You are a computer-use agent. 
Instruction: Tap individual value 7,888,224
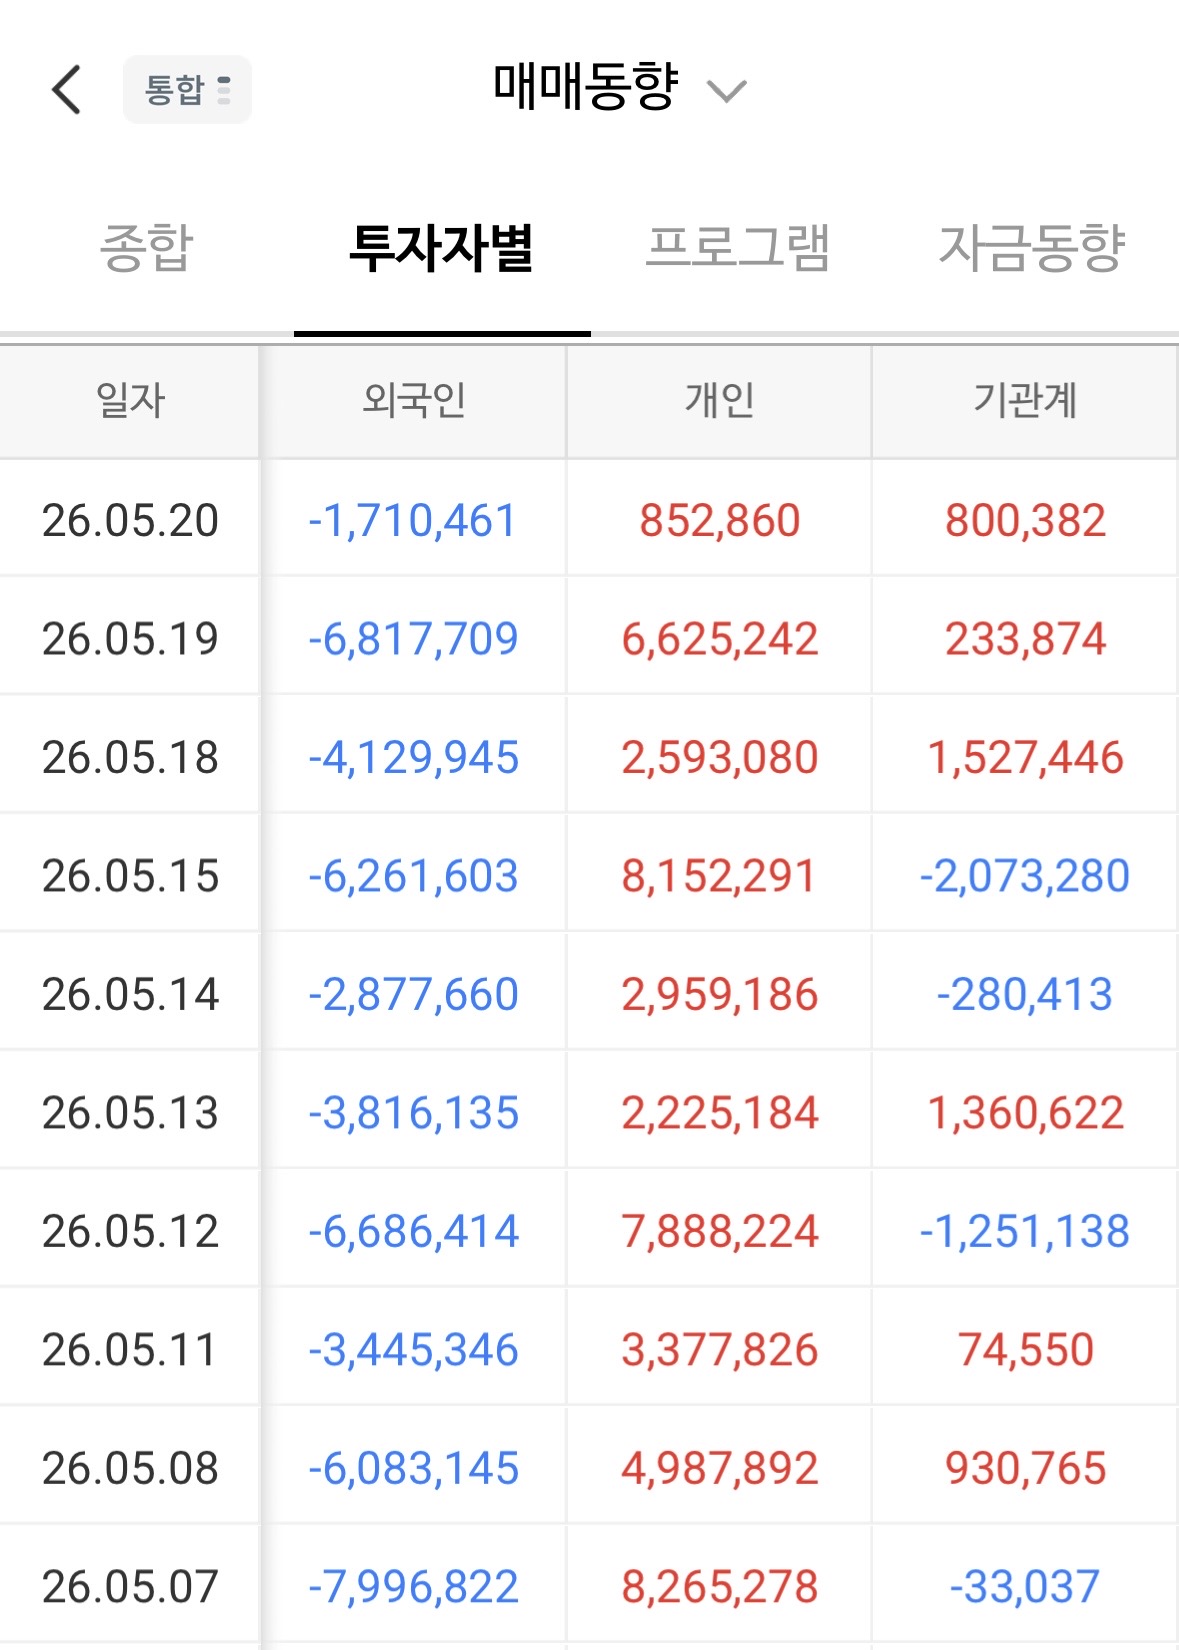click(720, 1231)
